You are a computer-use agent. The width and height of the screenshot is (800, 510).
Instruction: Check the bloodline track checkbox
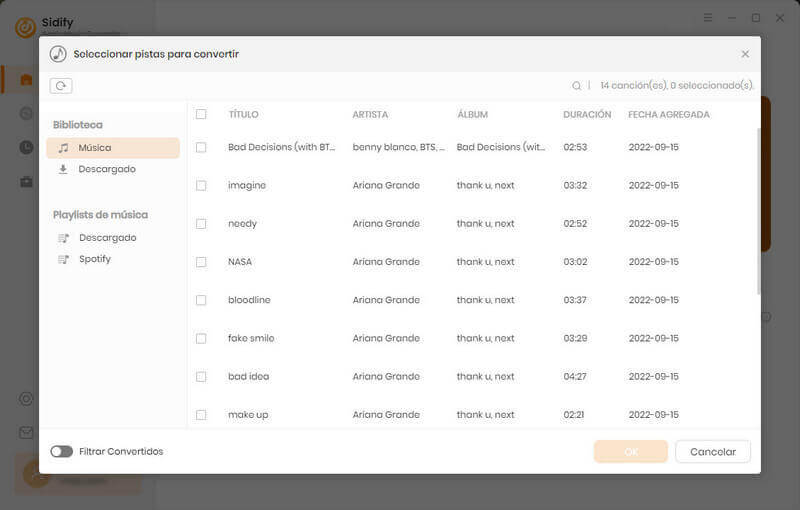(201, 300)
